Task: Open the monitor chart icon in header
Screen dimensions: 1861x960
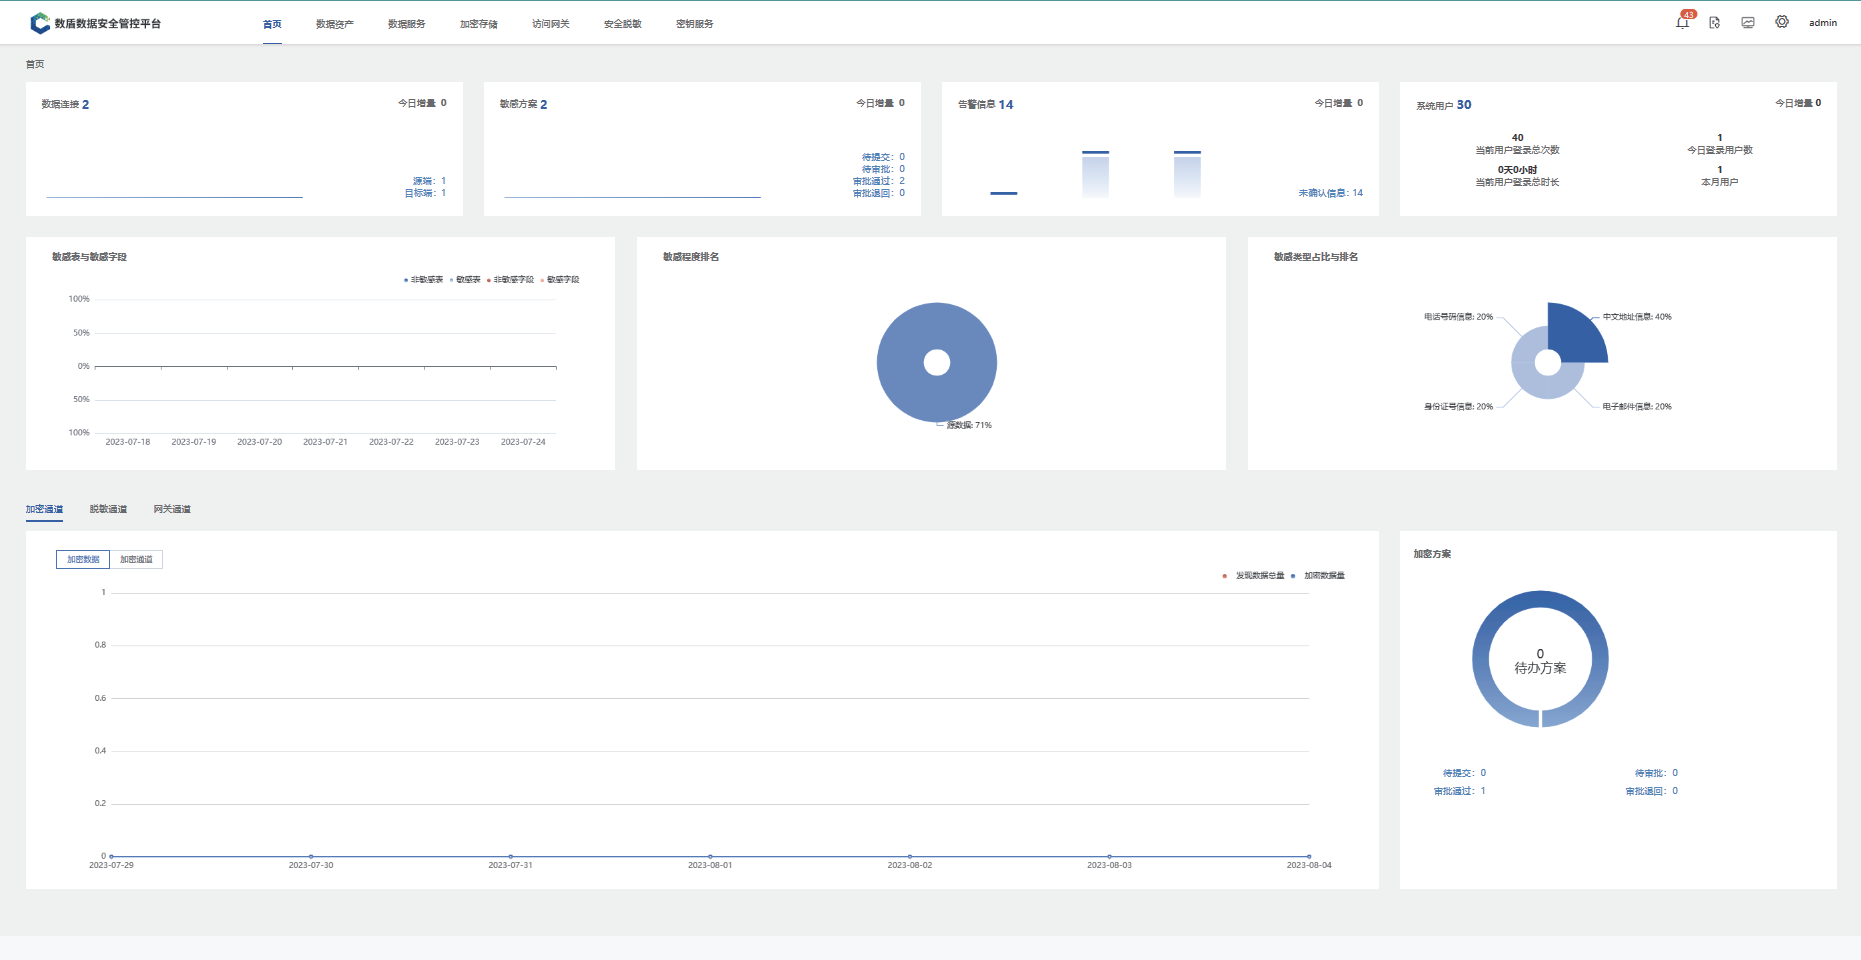Action: point(1748,23)
